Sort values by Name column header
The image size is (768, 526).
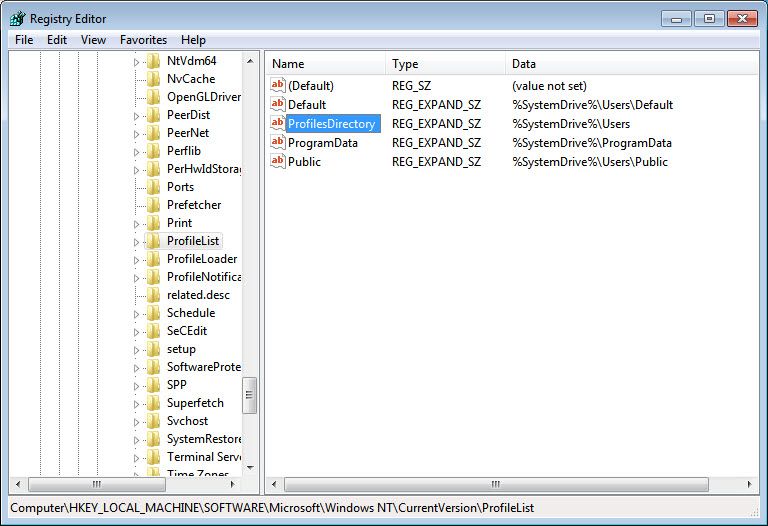326,64
